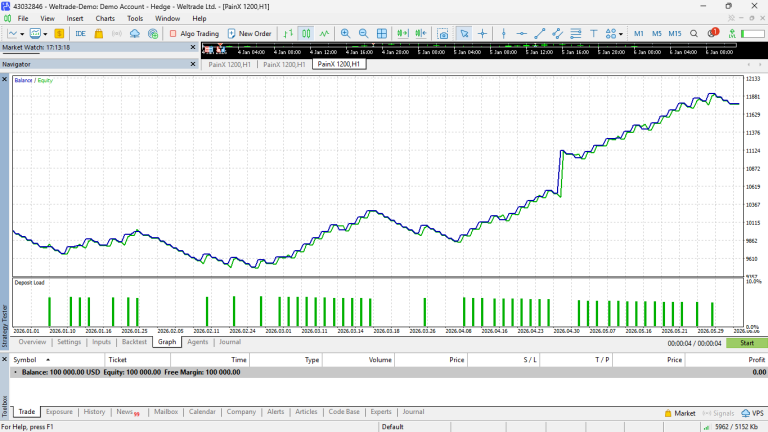Set timeframe to M1

(639, 34)
